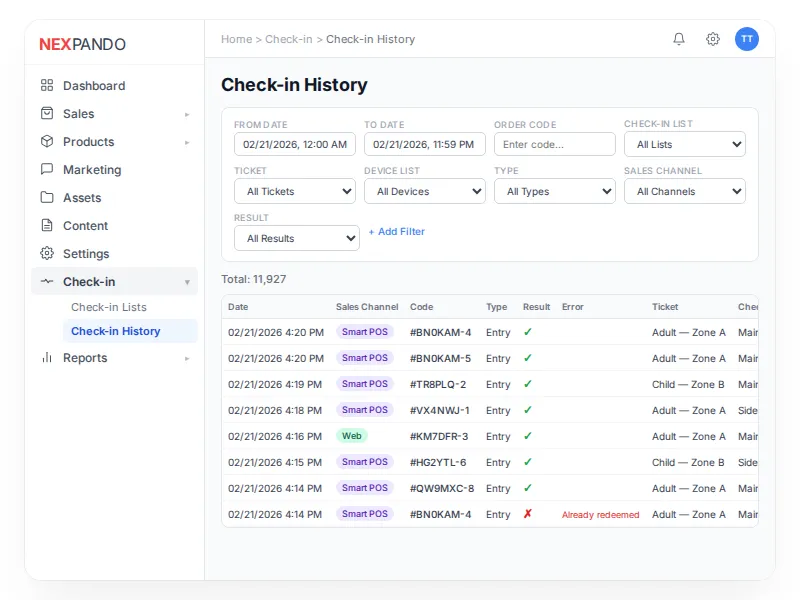800x600 pixels.
Task: Select Check-in History submenu item
Action: coord(130,331)
